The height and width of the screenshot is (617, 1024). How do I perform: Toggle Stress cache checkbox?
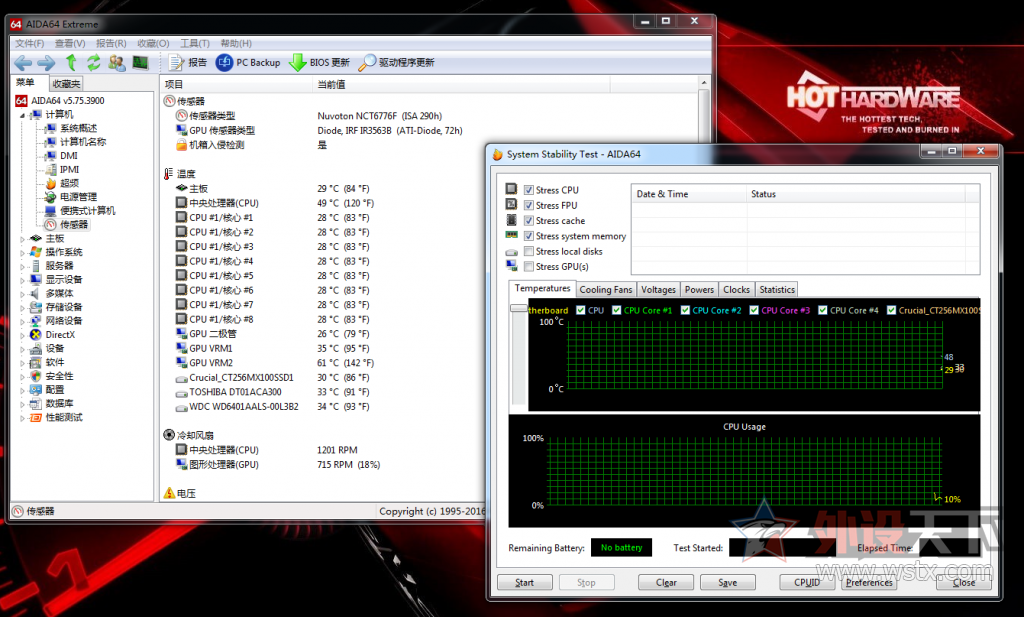[529, 221]
